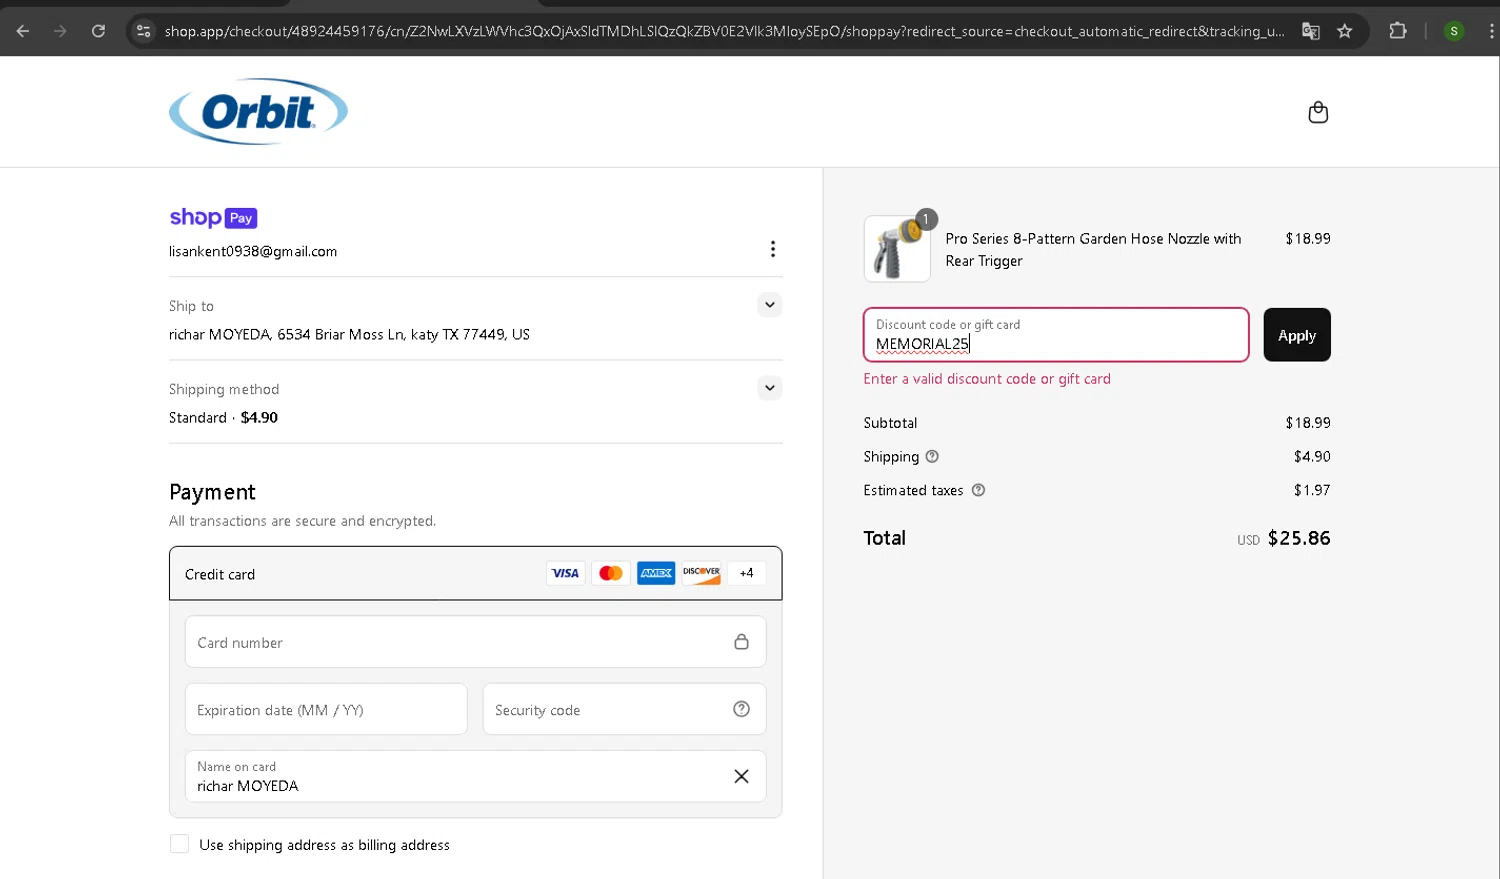Bookmark this page with the star icon

pos(1345,31)
